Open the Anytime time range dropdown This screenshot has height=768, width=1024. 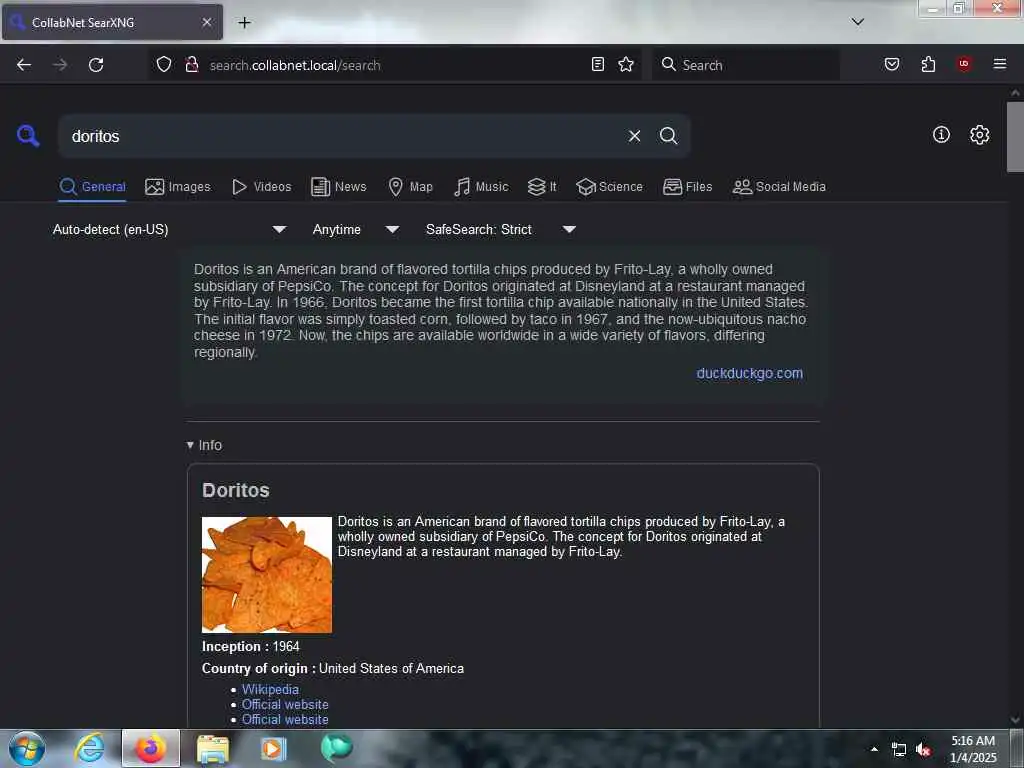355,229
